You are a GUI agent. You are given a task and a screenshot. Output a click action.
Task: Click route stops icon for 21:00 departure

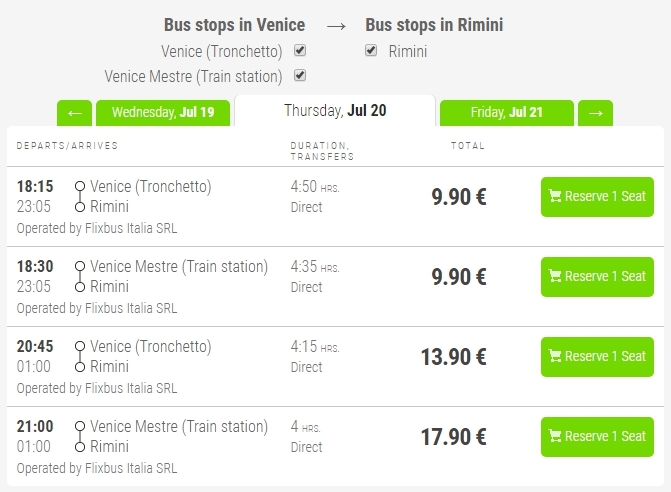[80, 437]
